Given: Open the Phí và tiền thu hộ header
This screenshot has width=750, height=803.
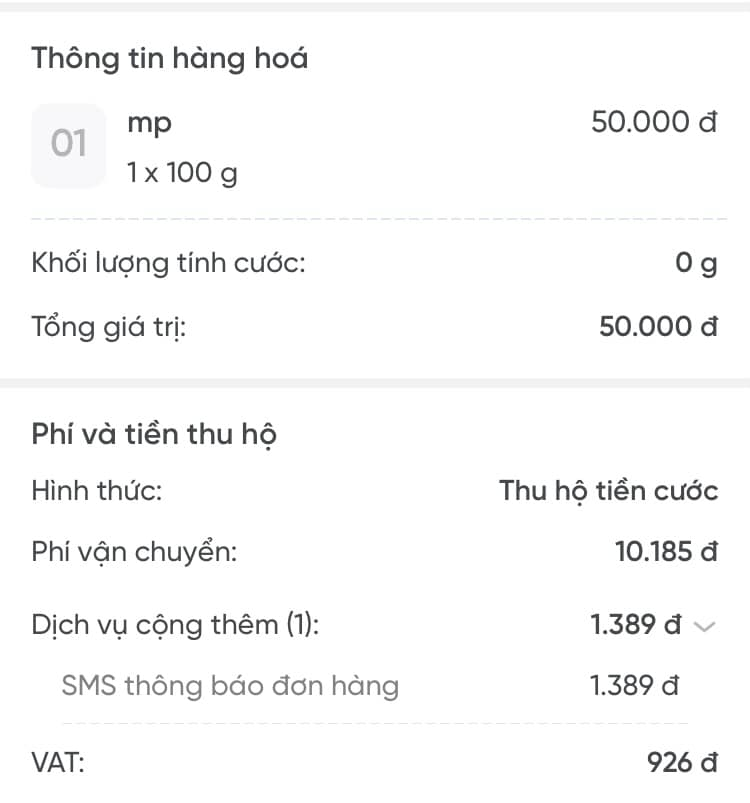Looking at the screenshot, I should (154, 434).
